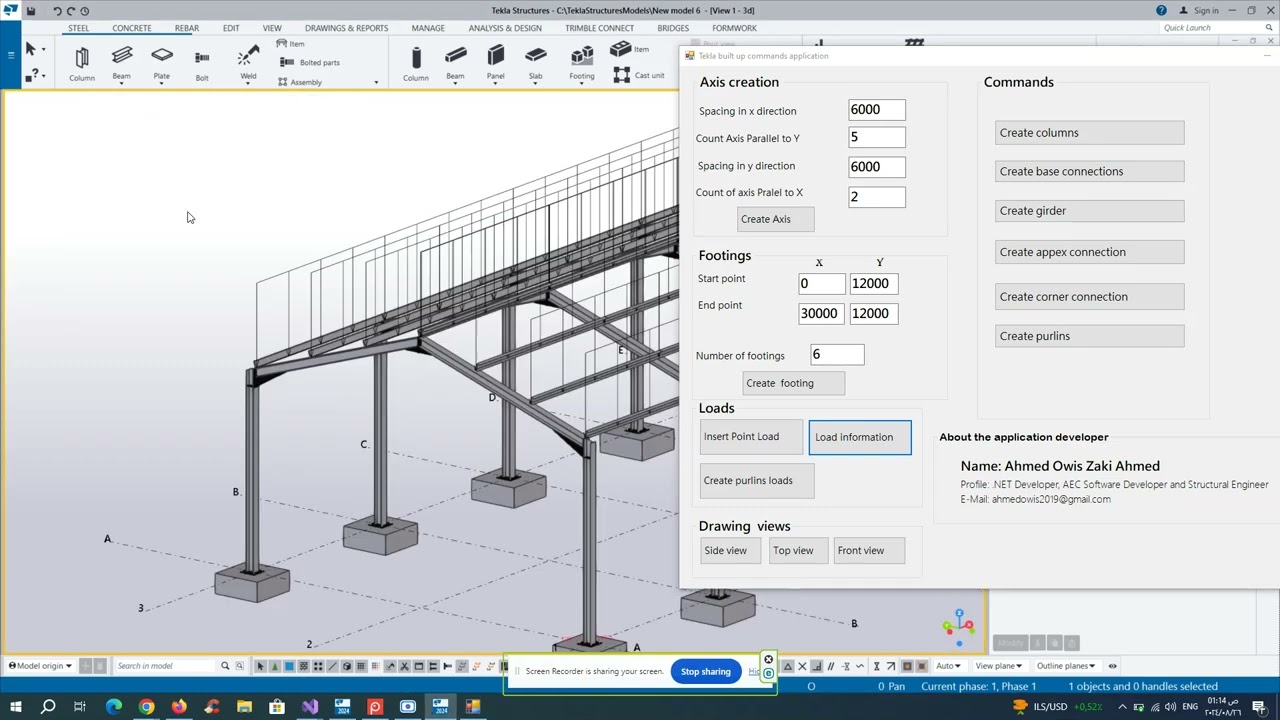Open the CONCRETE ribbon tab
The image size is (1280, 720).
tap(132, 28)
